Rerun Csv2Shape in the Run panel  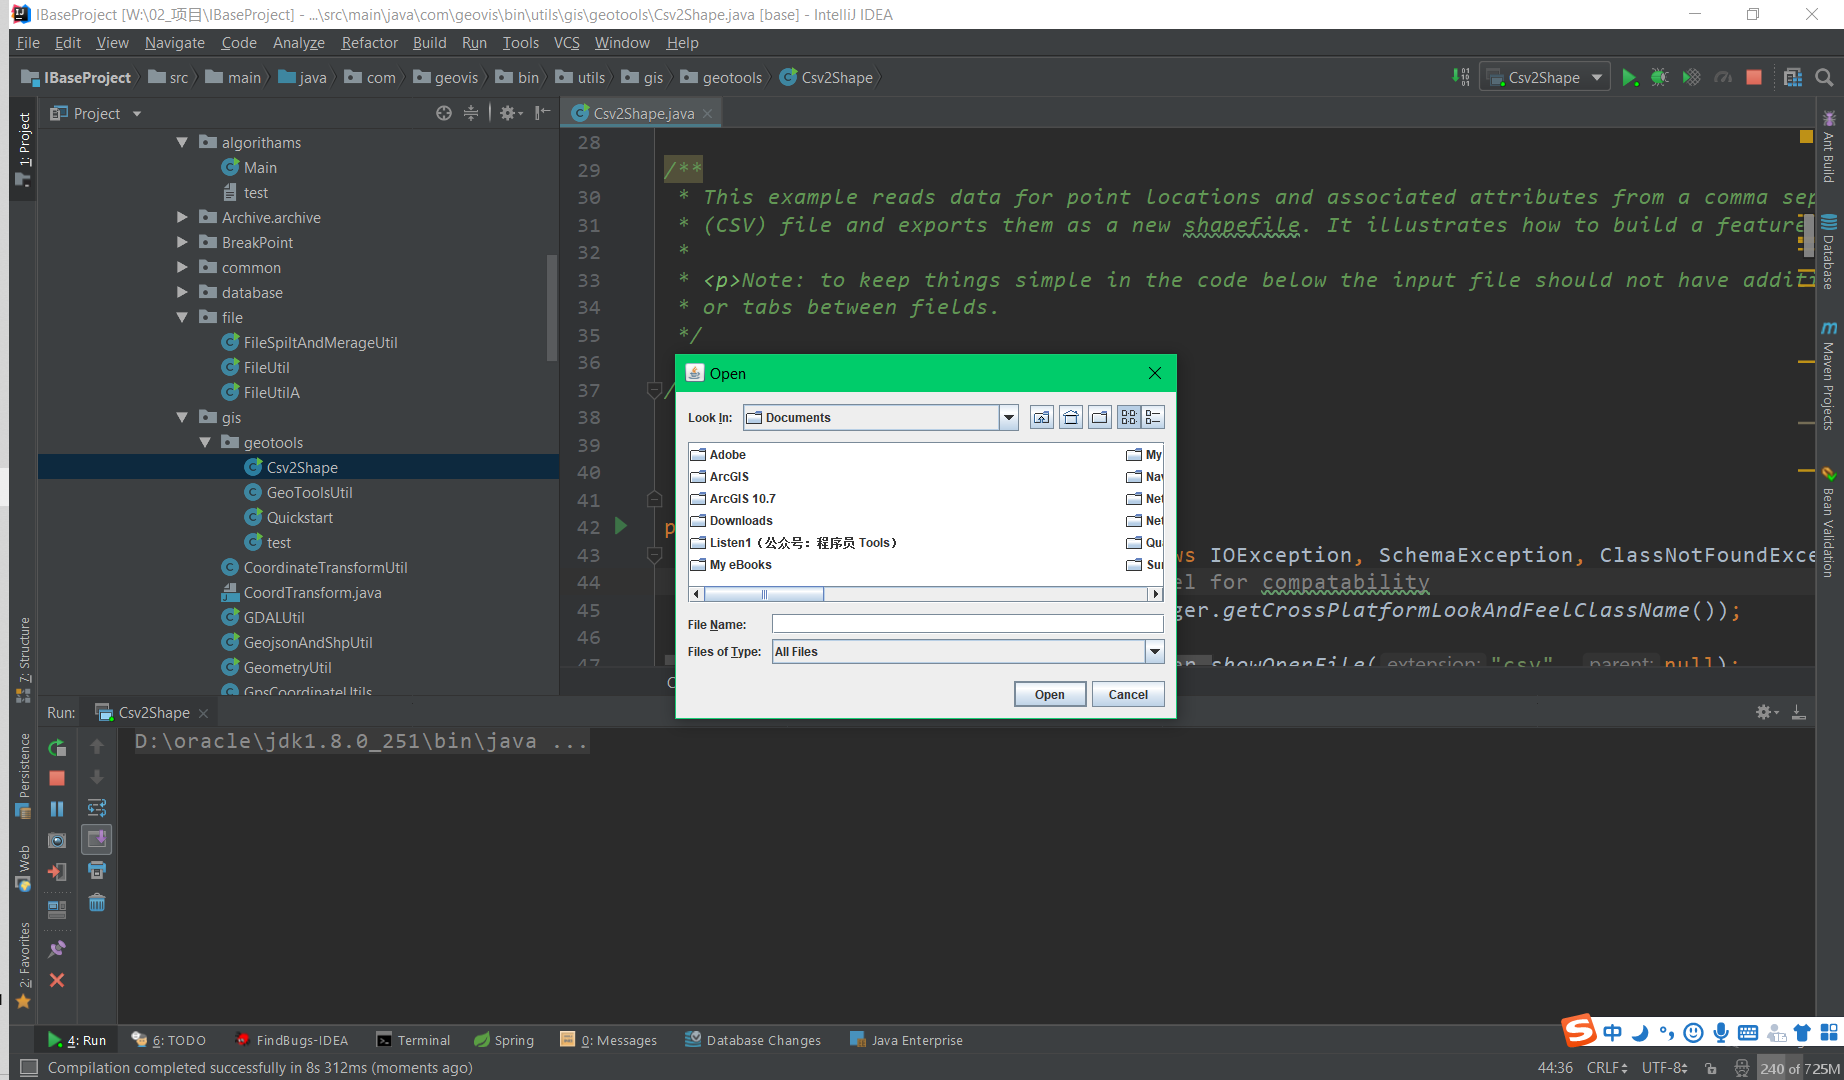pyautogui.click(x=57, y=747)
